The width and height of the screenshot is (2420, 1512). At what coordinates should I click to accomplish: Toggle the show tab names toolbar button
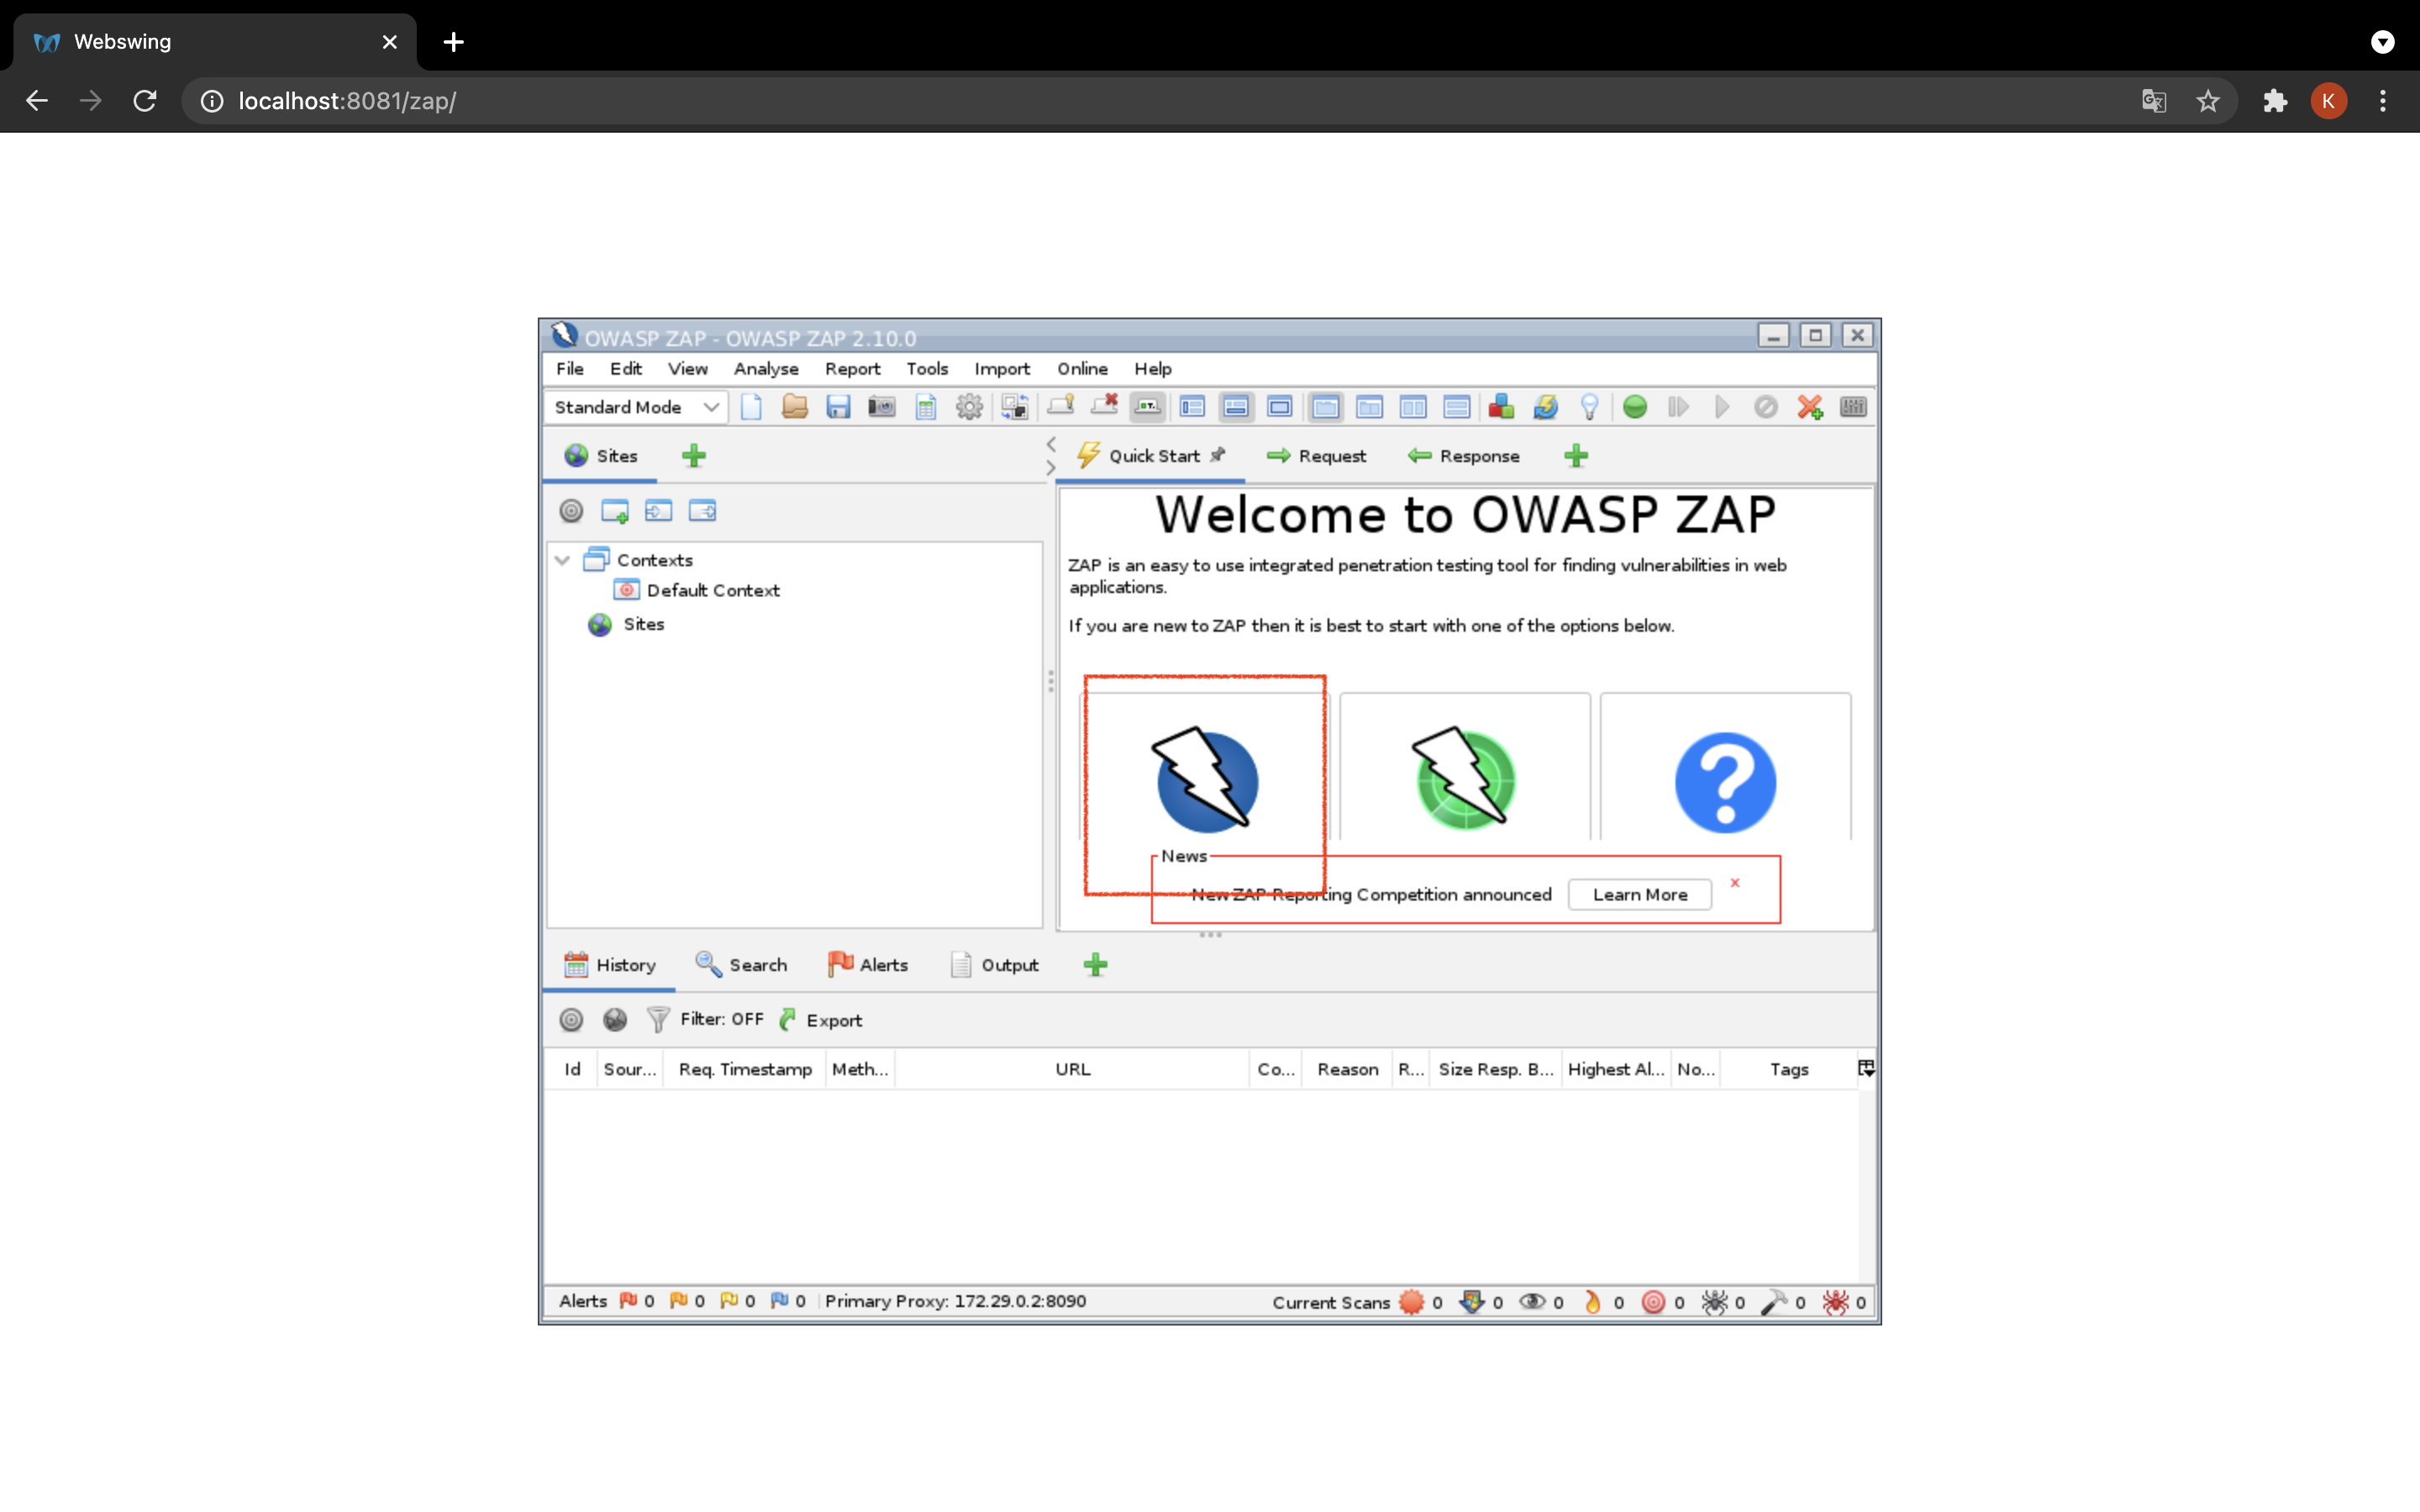tap(1148, 407)
